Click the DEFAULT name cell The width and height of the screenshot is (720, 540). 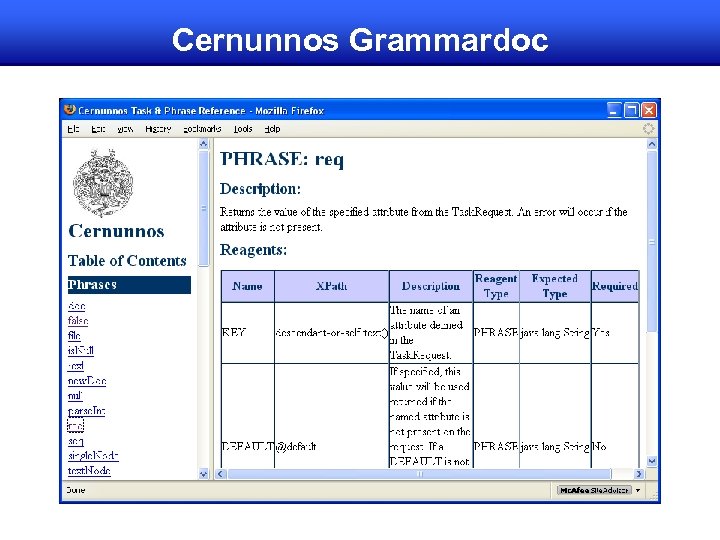tap(248, 446)
